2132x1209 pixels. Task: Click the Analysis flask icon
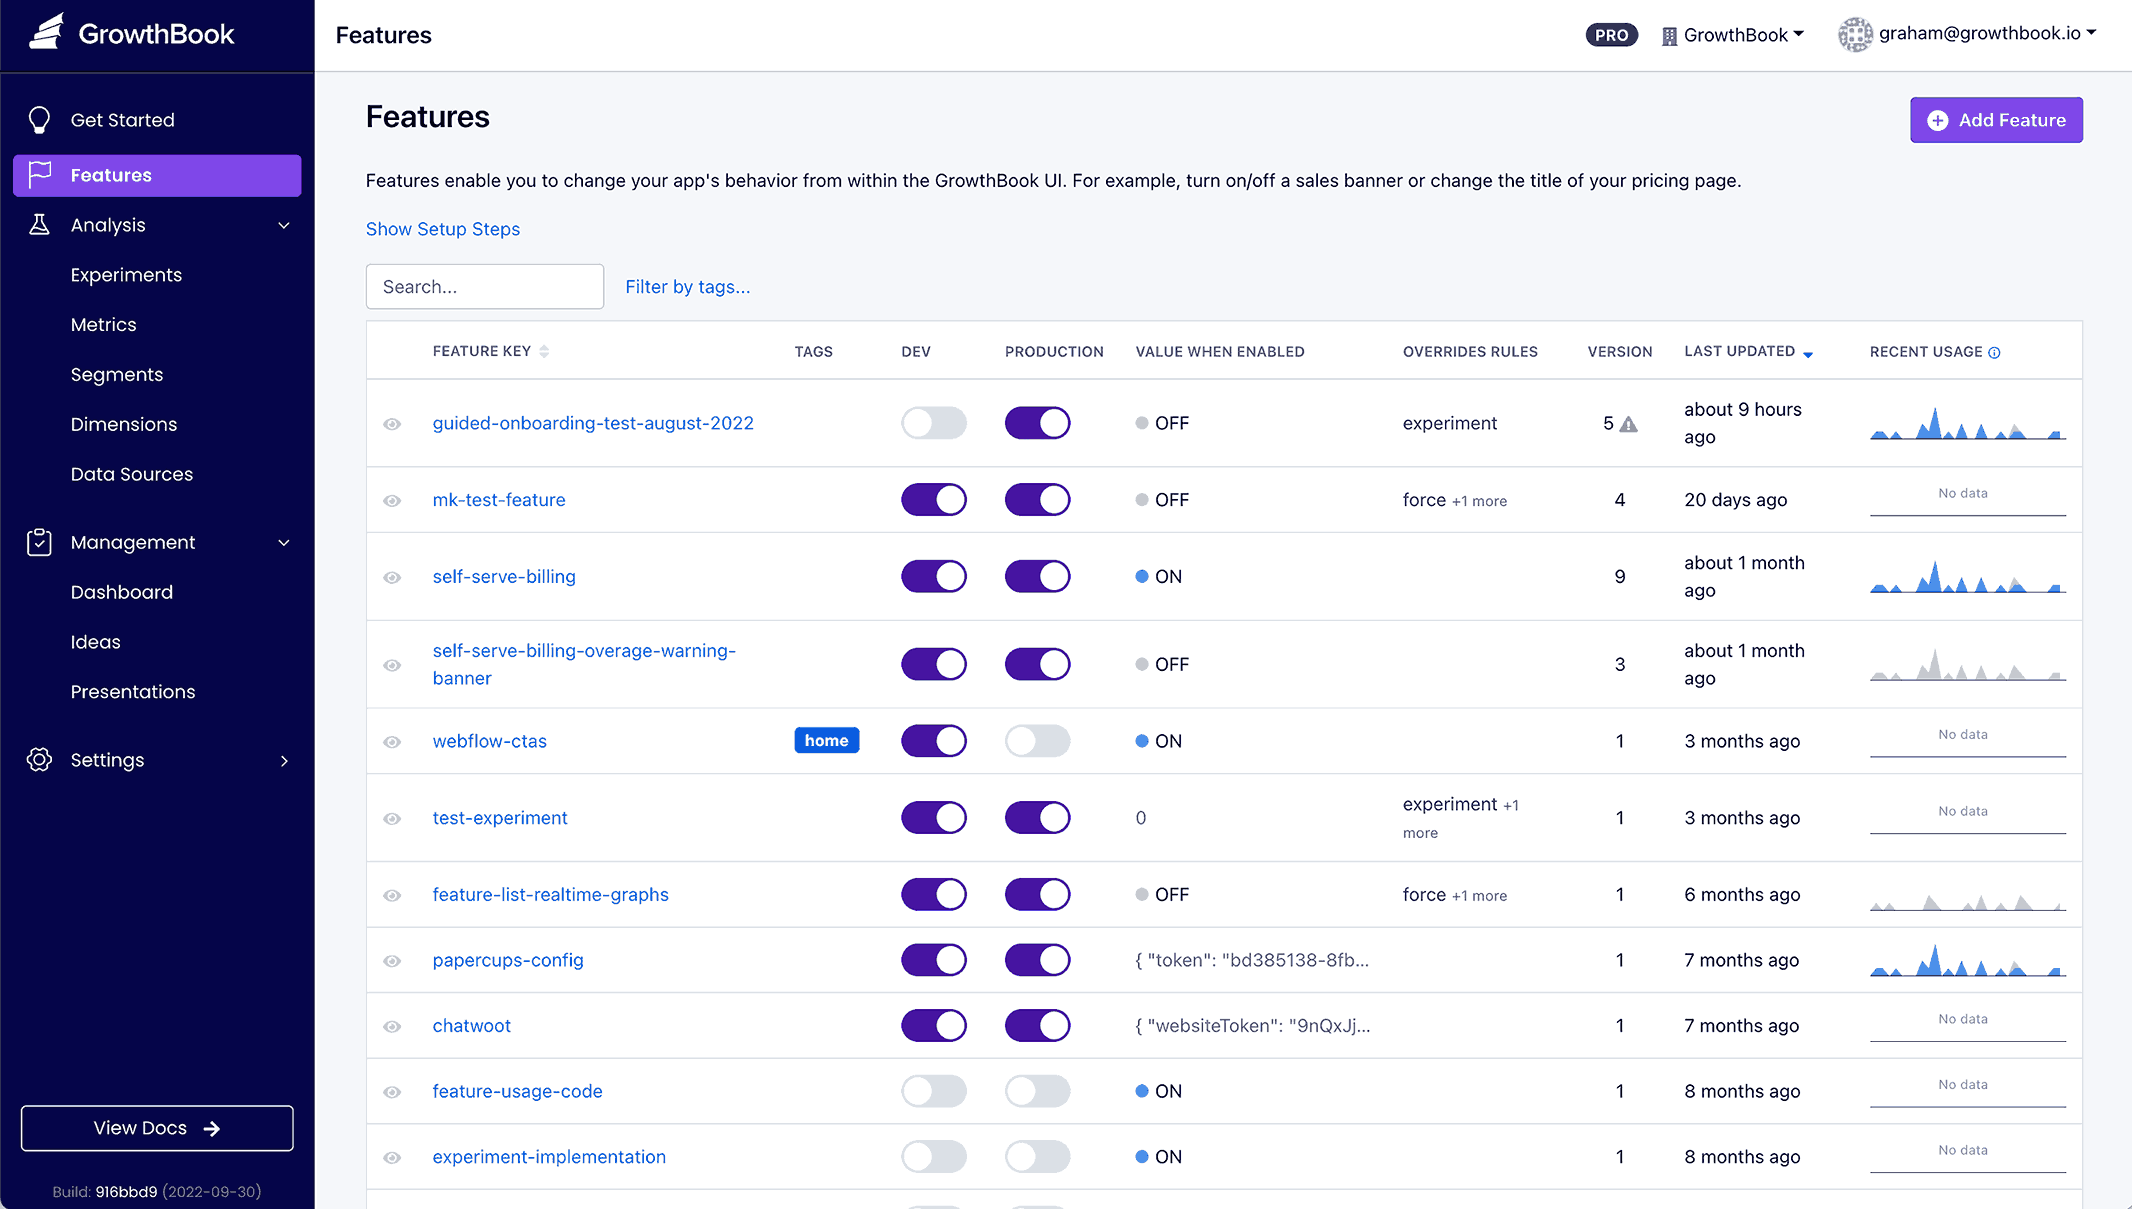pos(39,225)
